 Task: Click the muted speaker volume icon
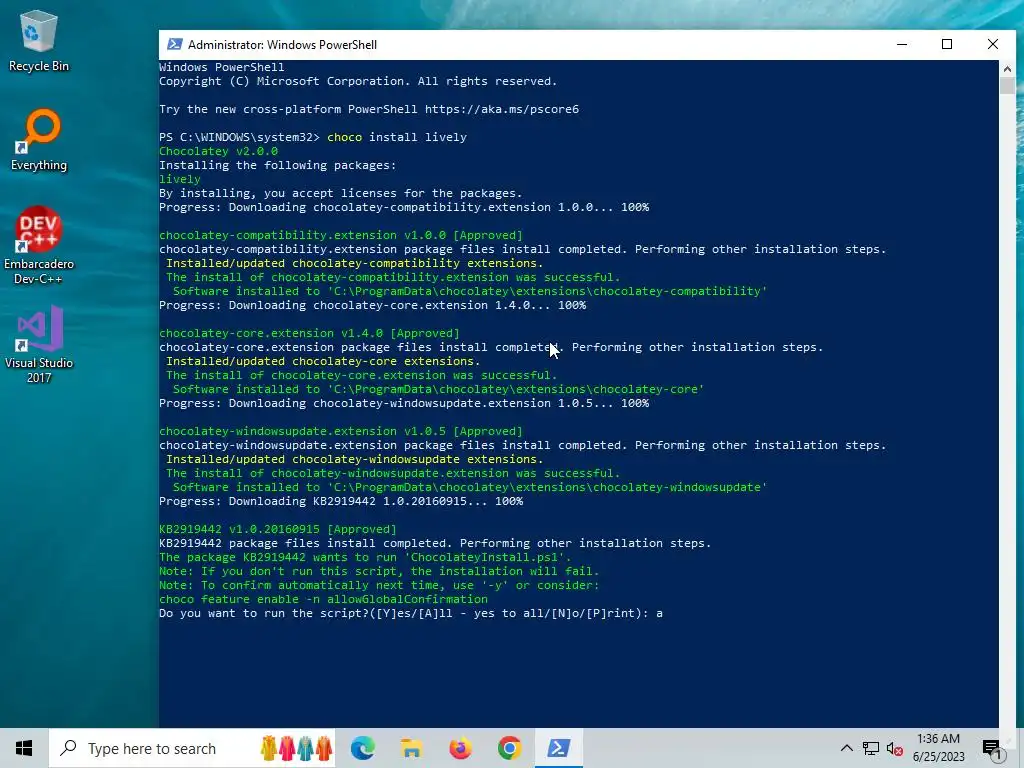pos(895,748)
